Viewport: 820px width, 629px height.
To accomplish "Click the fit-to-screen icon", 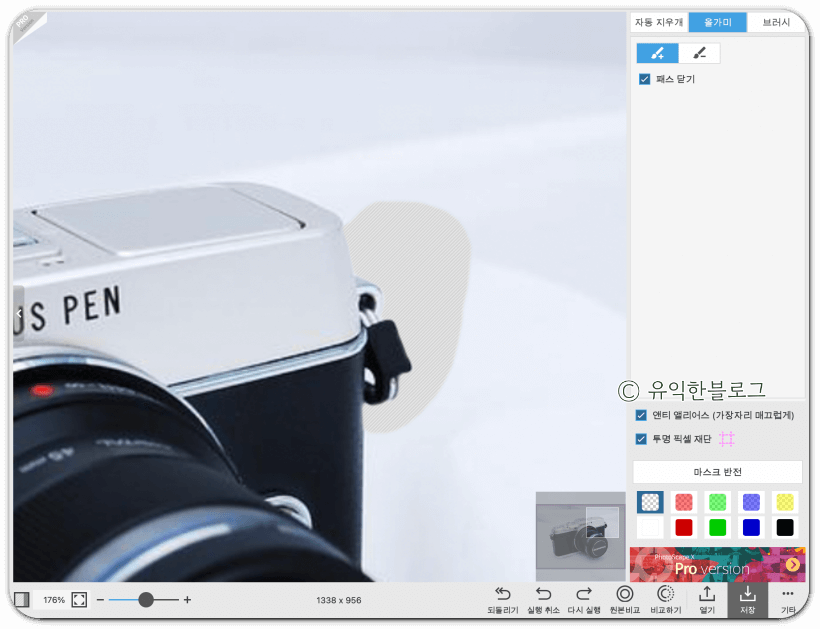I will pyautogui.click(x=79, y=600).
